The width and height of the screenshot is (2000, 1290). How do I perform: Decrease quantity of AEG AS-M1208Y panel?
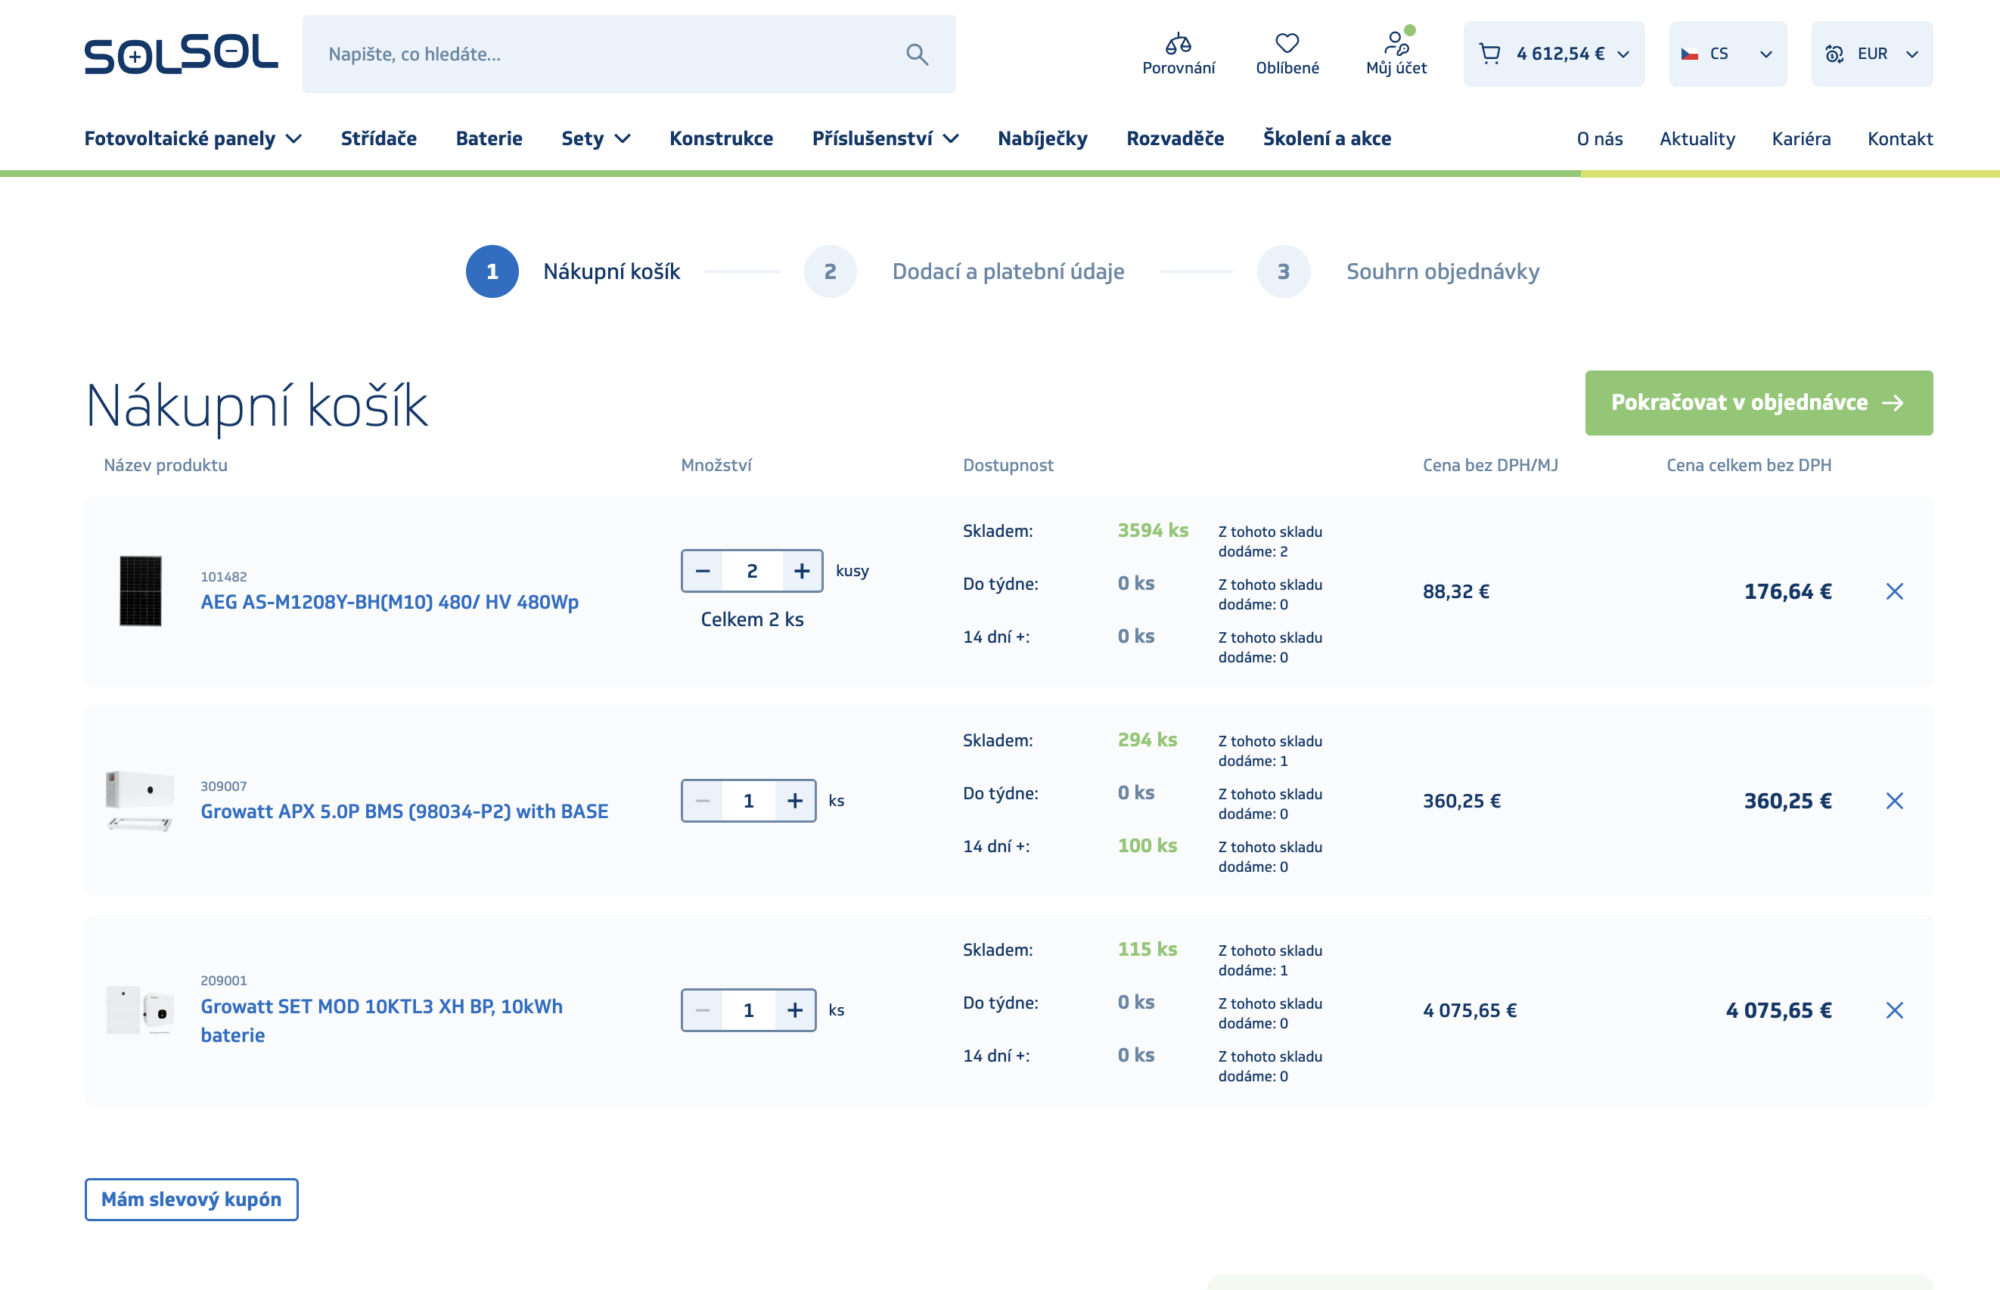point(703,571)
